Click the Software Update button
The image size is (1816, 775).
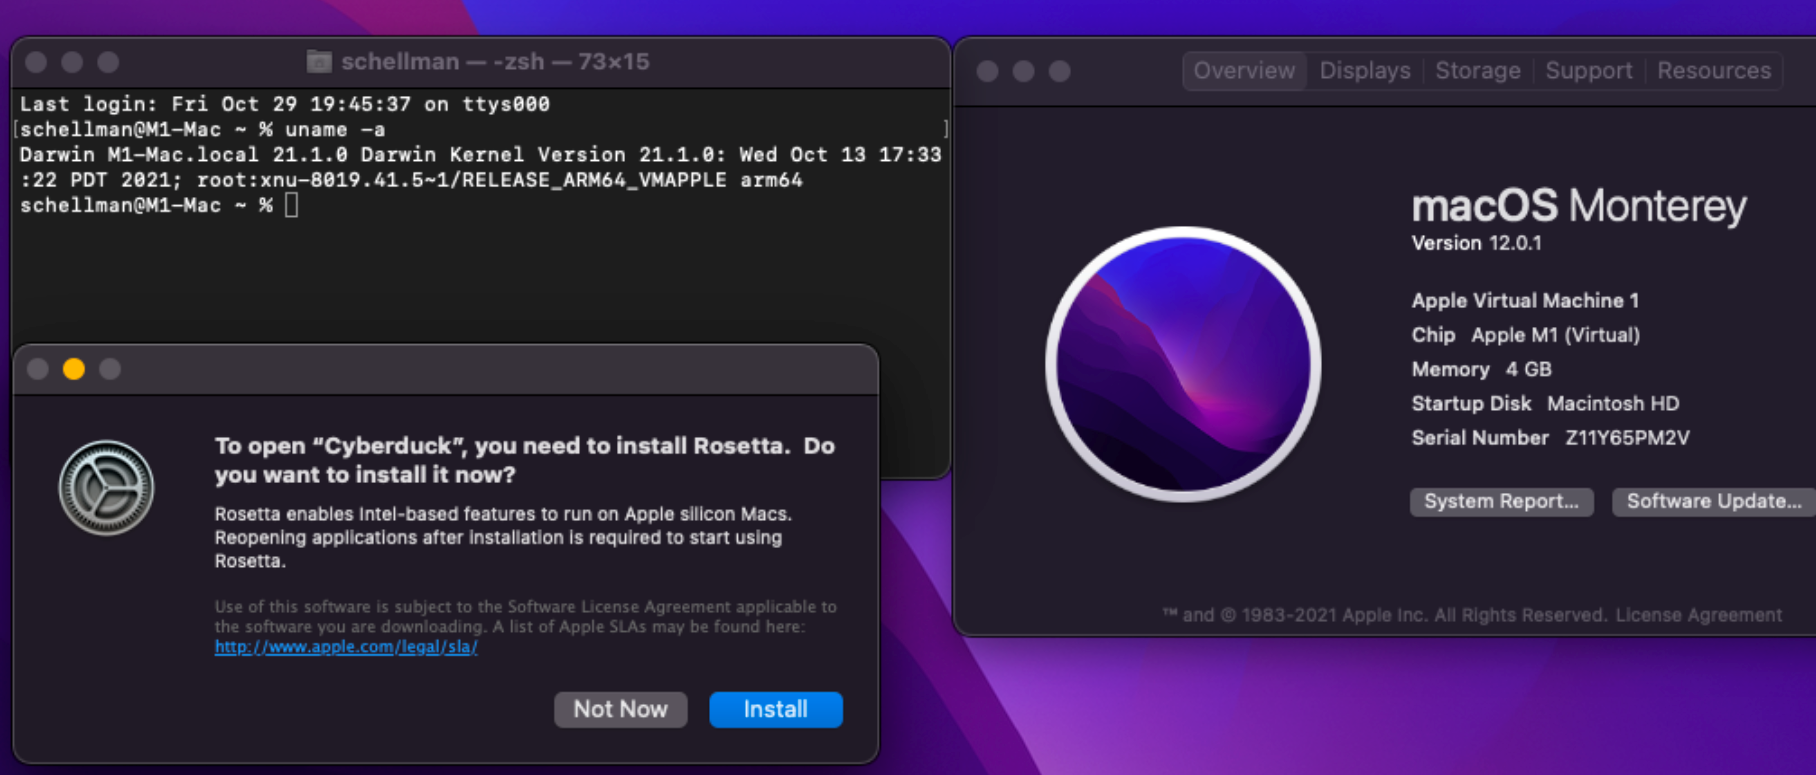click(1713, 501)
